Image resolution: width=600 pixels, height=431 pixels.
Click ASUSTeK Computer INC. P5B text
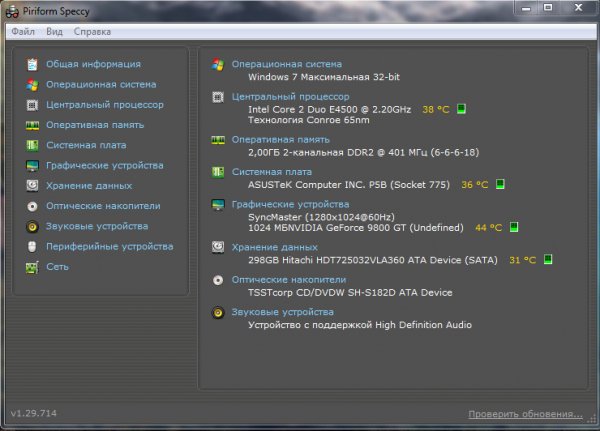(x=349, y=185)
